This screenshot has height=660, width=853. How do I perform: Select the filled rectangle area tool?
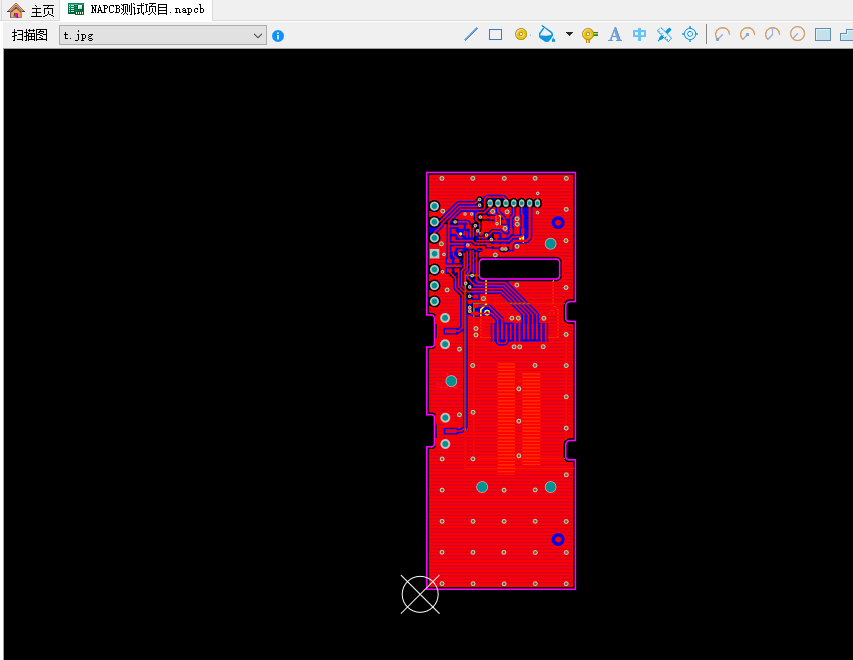[x=823, y=35]
